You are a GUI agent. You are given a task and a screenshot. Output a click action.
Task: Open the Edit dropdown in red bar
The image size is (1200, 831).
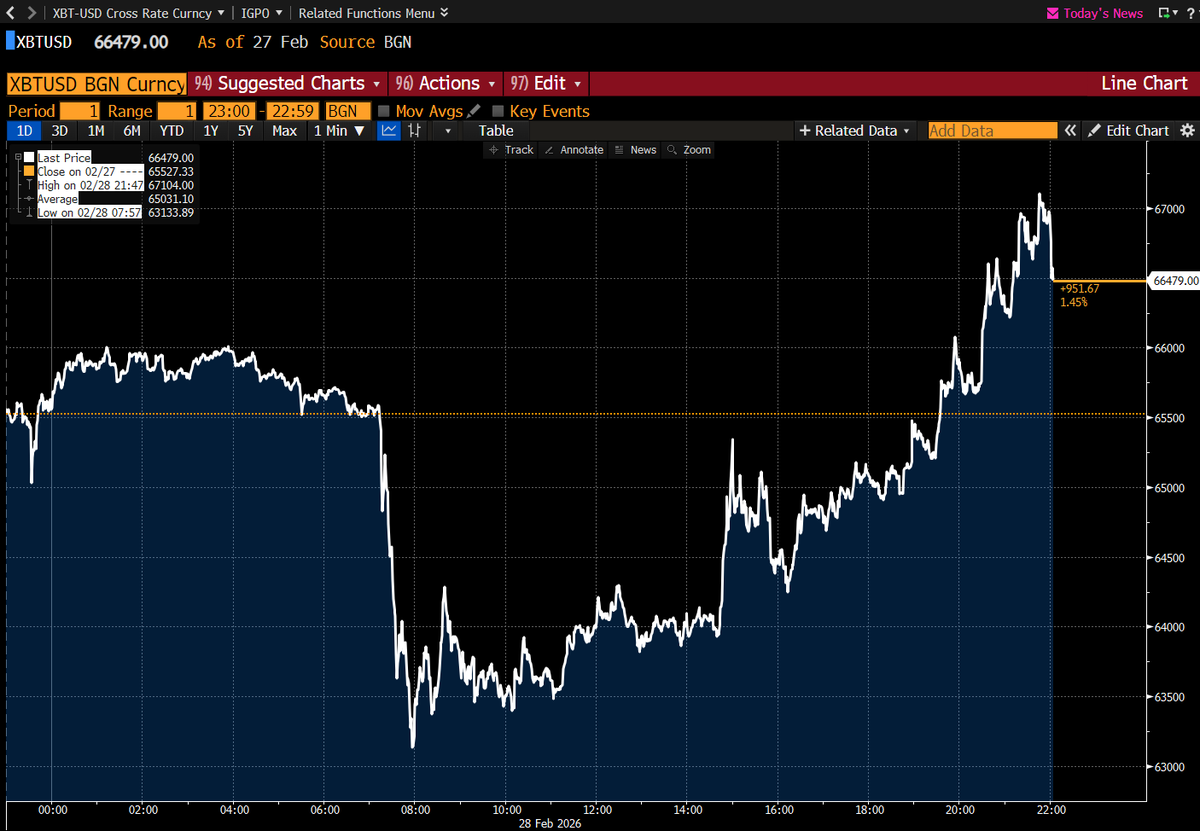click(546, 83)
